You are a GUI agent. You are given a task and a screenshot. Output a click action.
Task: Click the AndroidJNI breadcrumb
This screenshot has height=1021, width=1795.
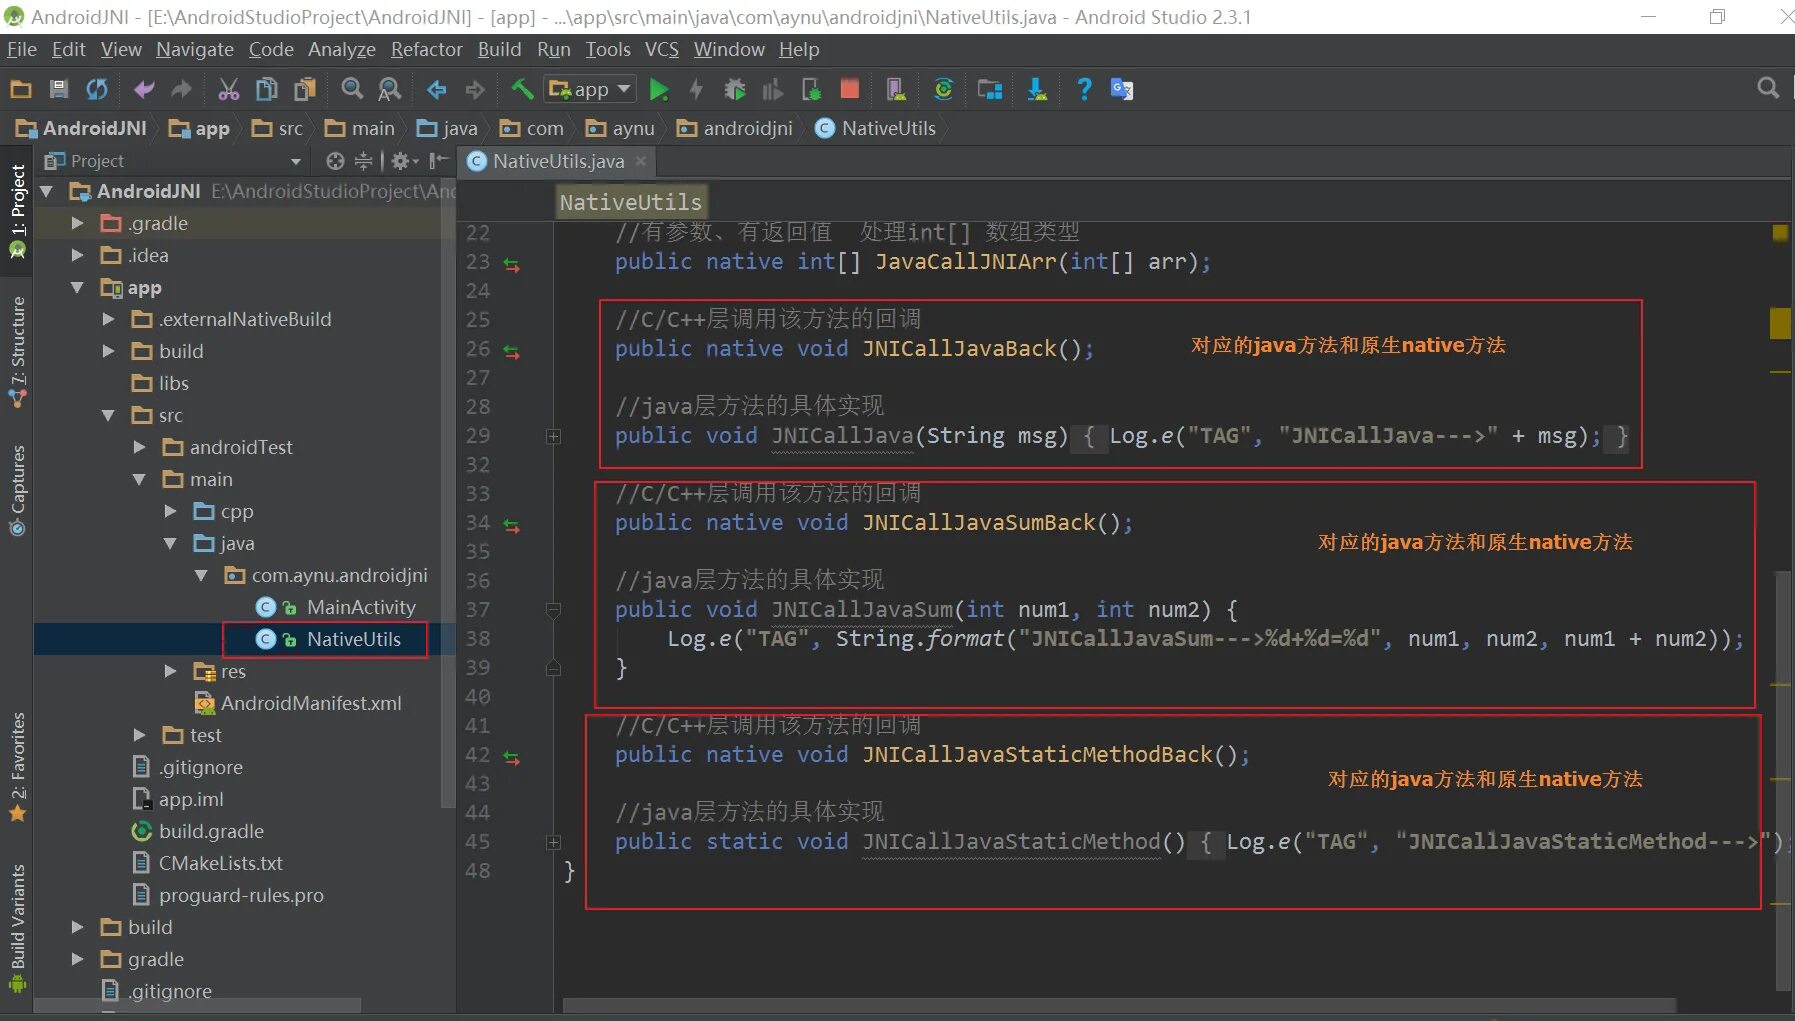point(81,128)
